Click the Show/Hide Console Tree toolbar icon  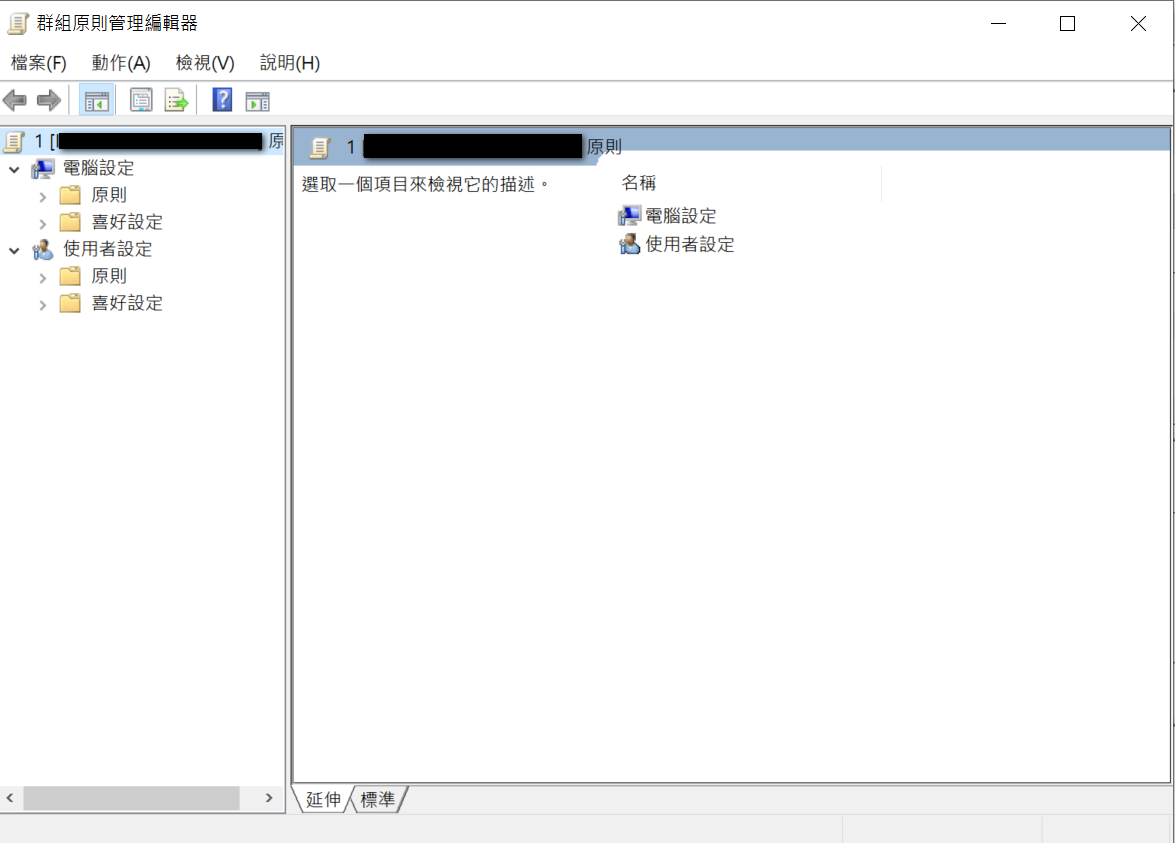(97, 100)
